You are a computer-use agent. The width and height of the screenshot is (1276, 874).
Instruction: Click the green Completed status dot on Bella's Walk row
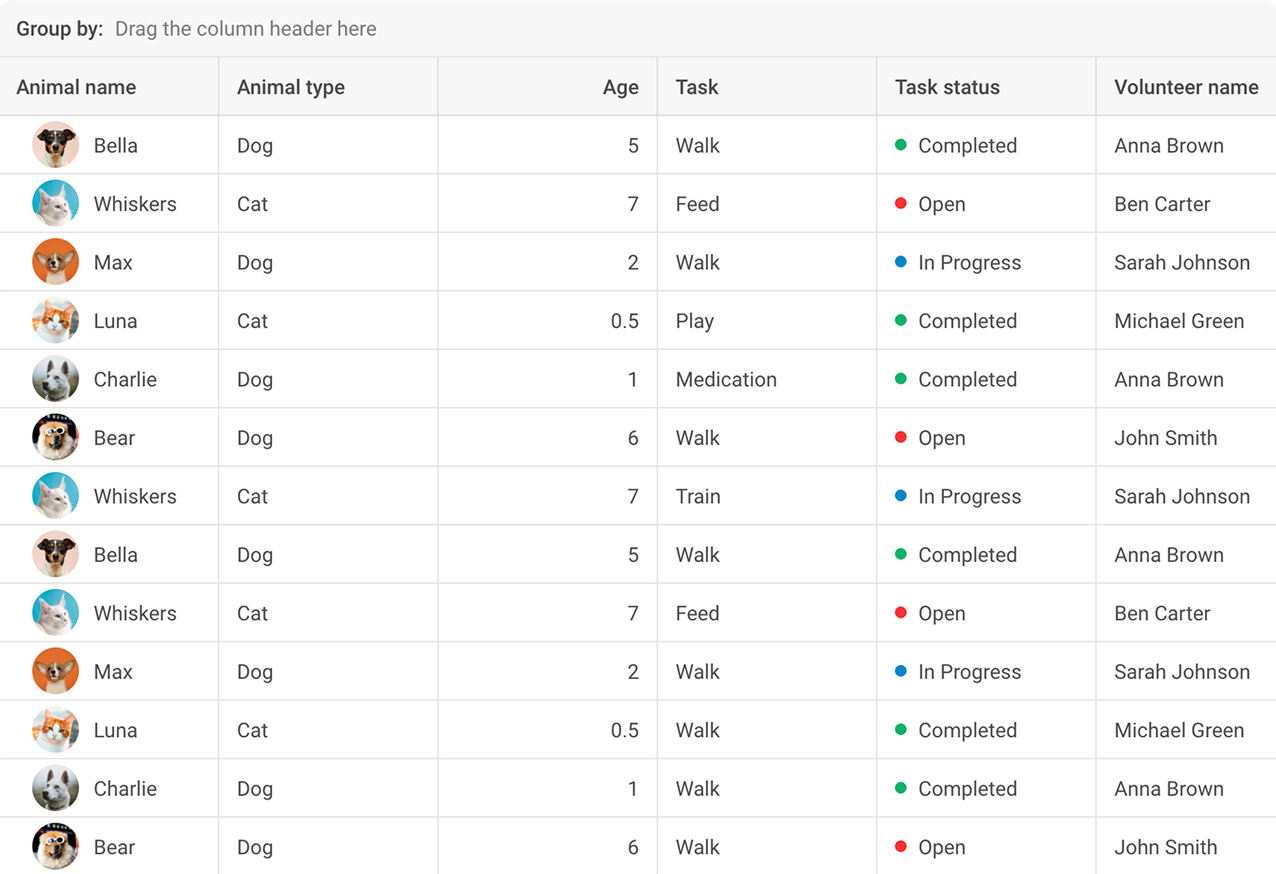pyautogui.click(x=902, y=145)
